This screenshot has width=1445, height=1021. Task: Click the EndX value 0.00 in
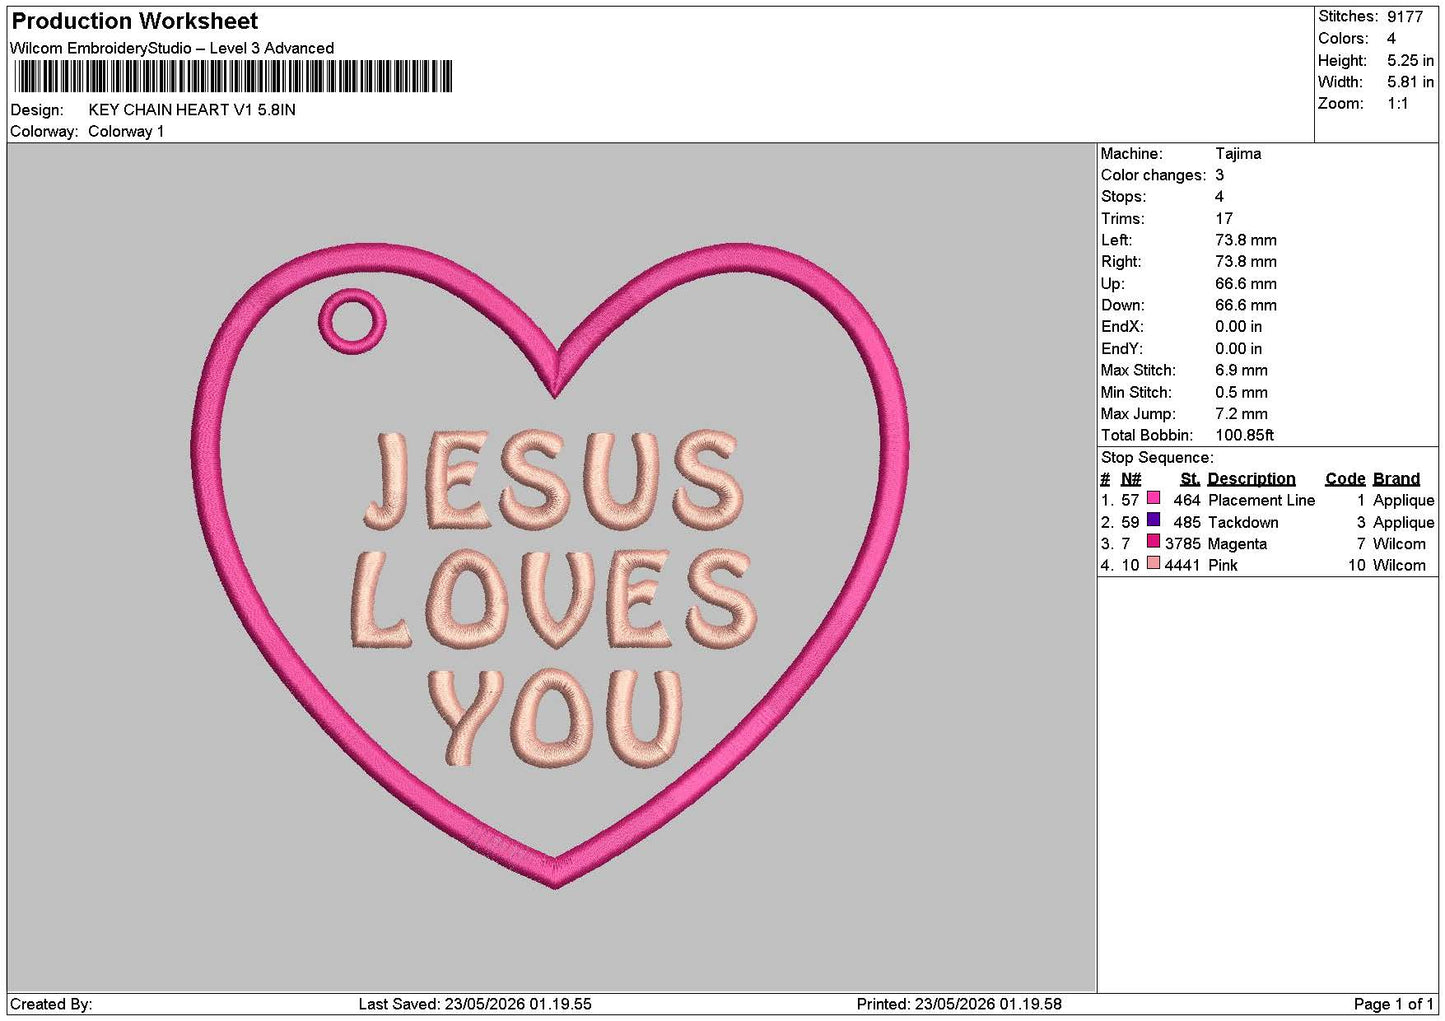coord(1238,327)
